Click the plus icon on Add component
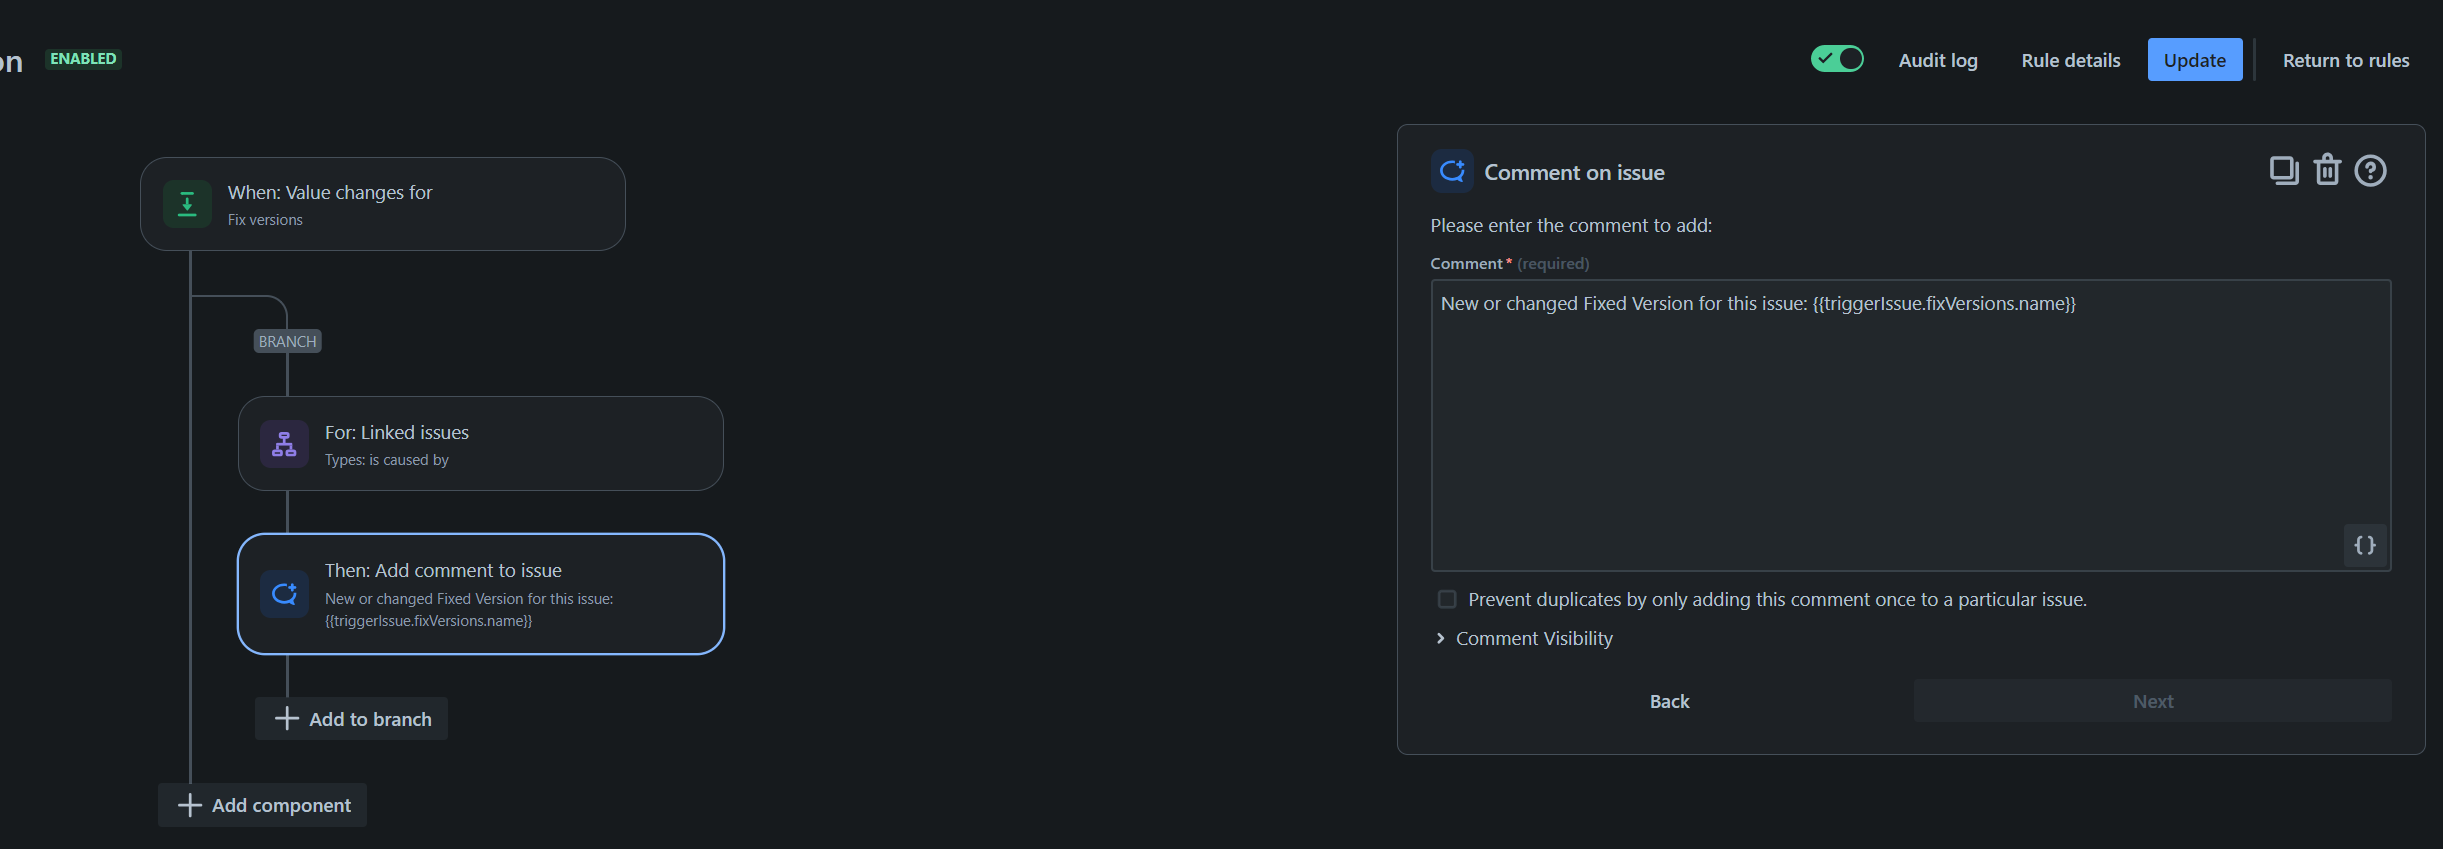 [x=188, y=805]
